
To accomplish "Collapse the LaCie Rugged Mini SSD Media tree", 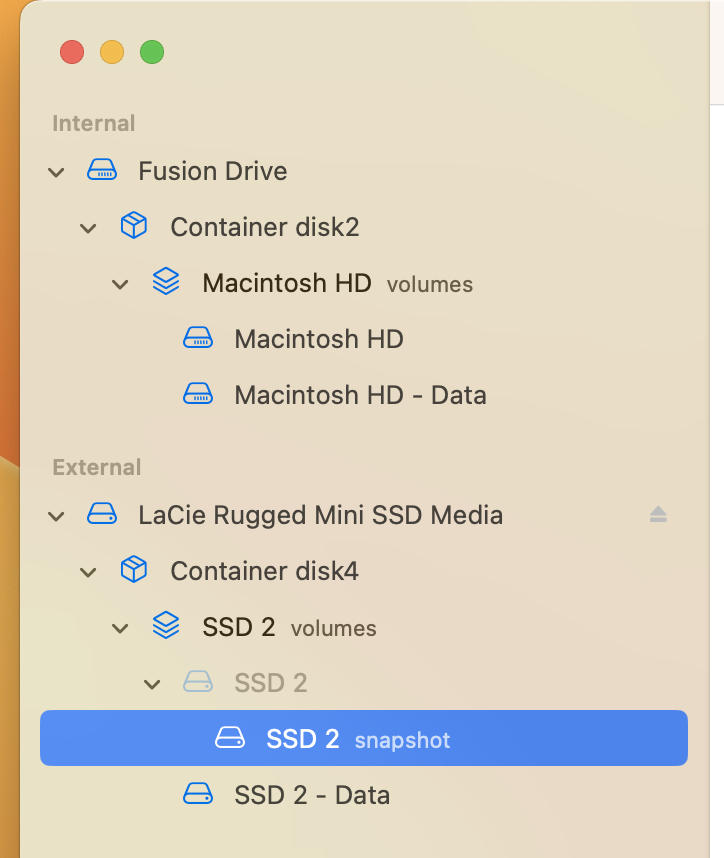I will pyautogui.click(x=57, y=516).
